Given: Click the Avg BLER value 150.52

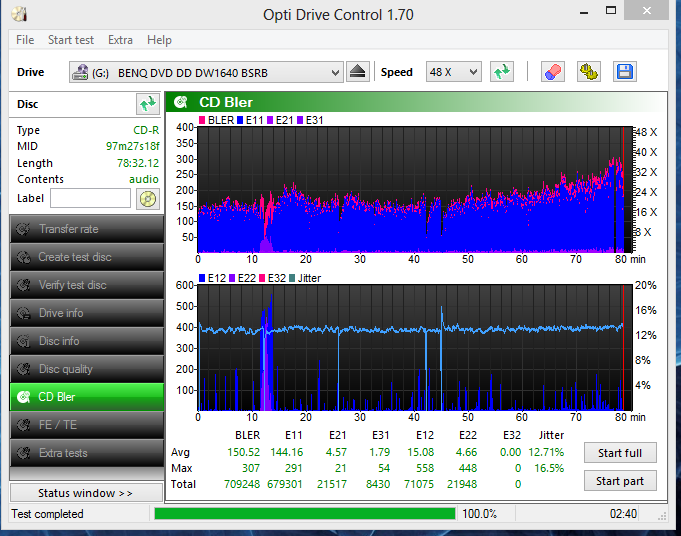Looking at the screenshot, I should pyautogui.click(x=243, y=452).
